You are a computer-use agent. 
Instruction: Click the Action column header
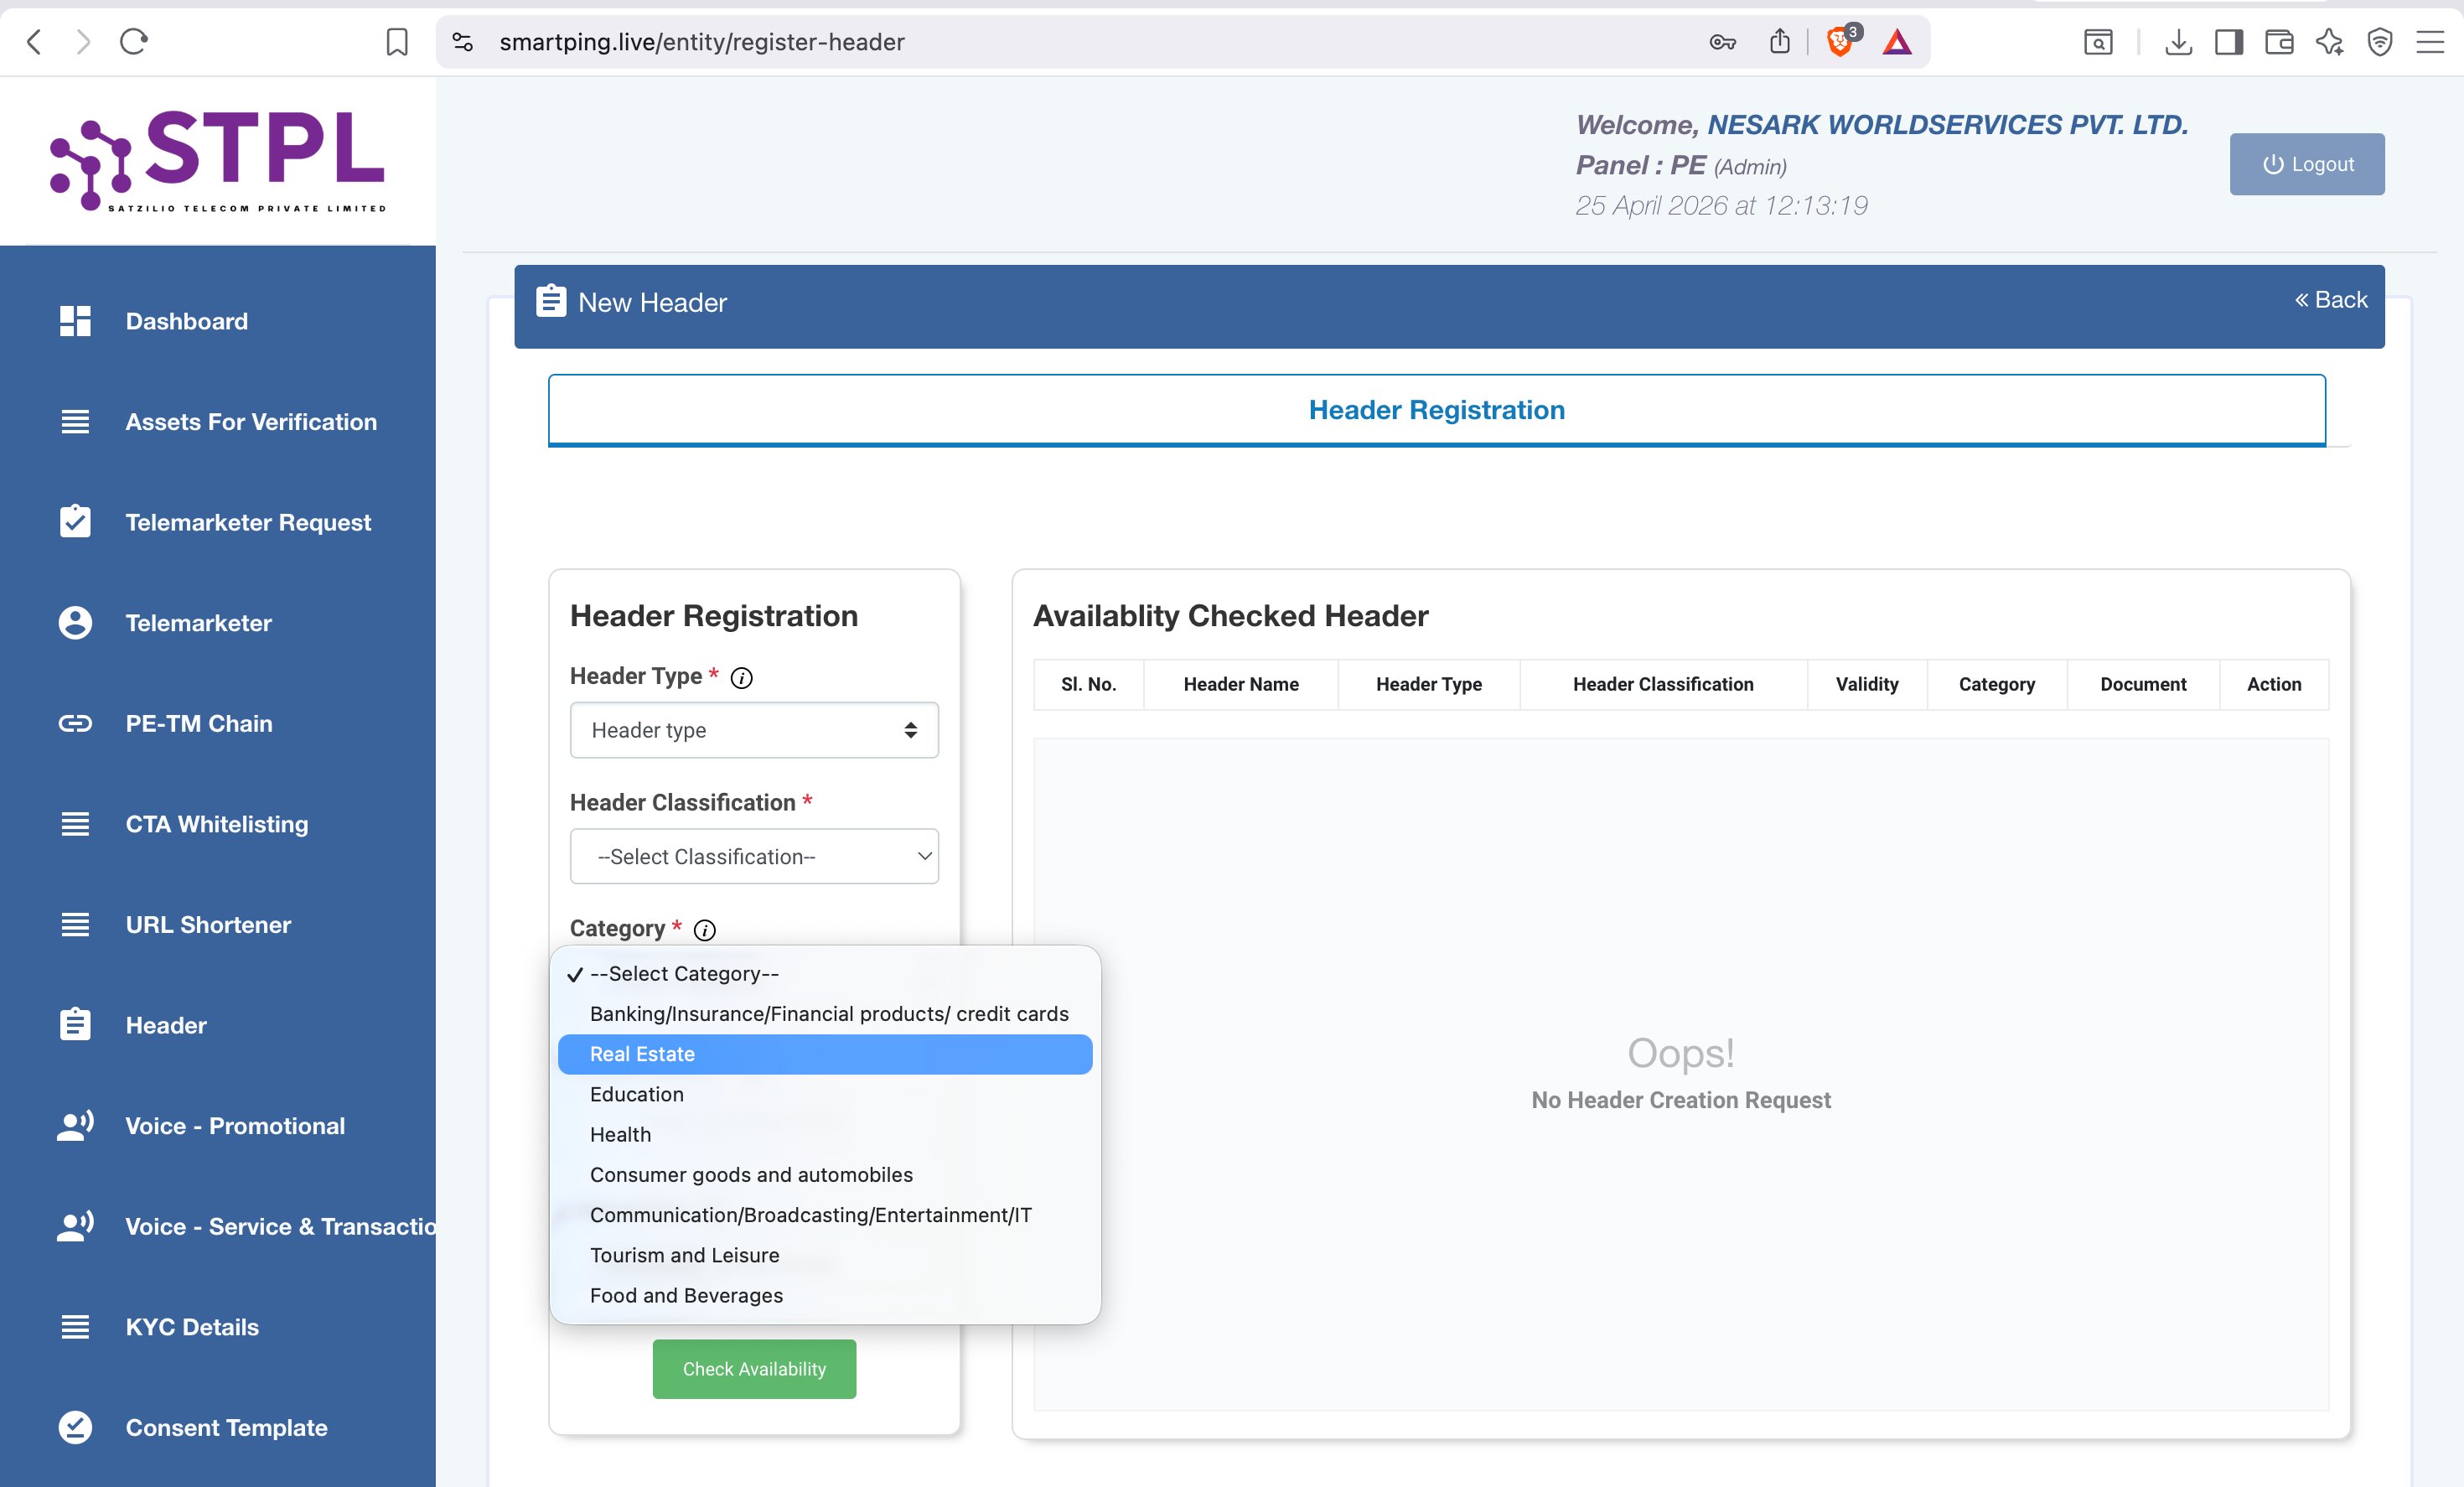[2274, 684]
